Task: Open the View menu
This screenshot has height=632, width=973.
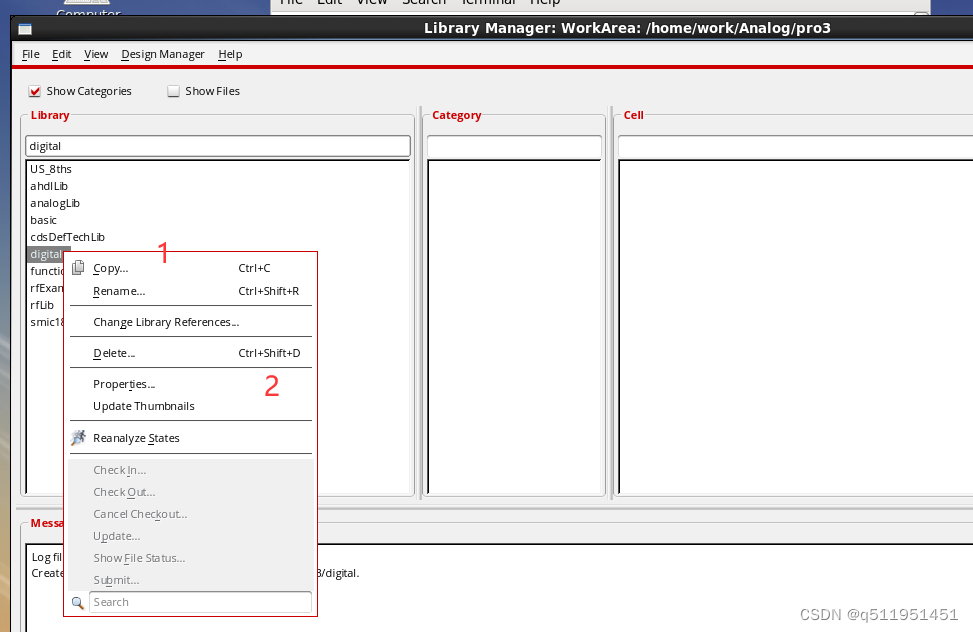Action: pyautogui.click(x=96, y=54)
